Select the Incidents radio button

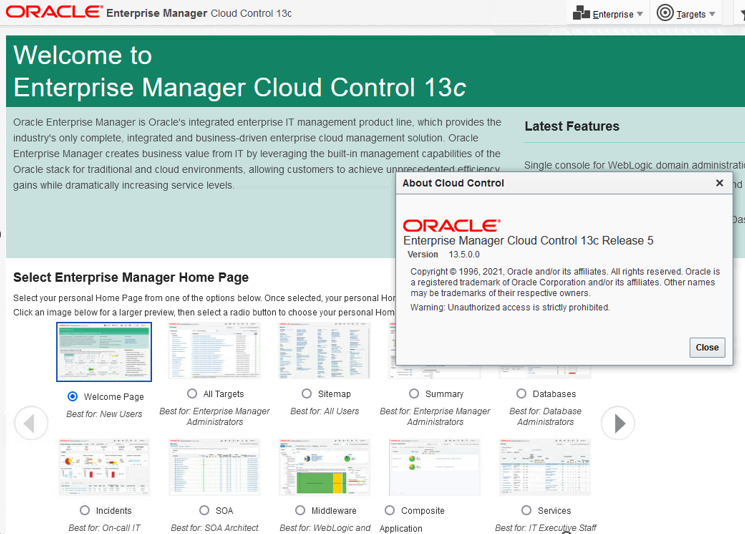85,510
